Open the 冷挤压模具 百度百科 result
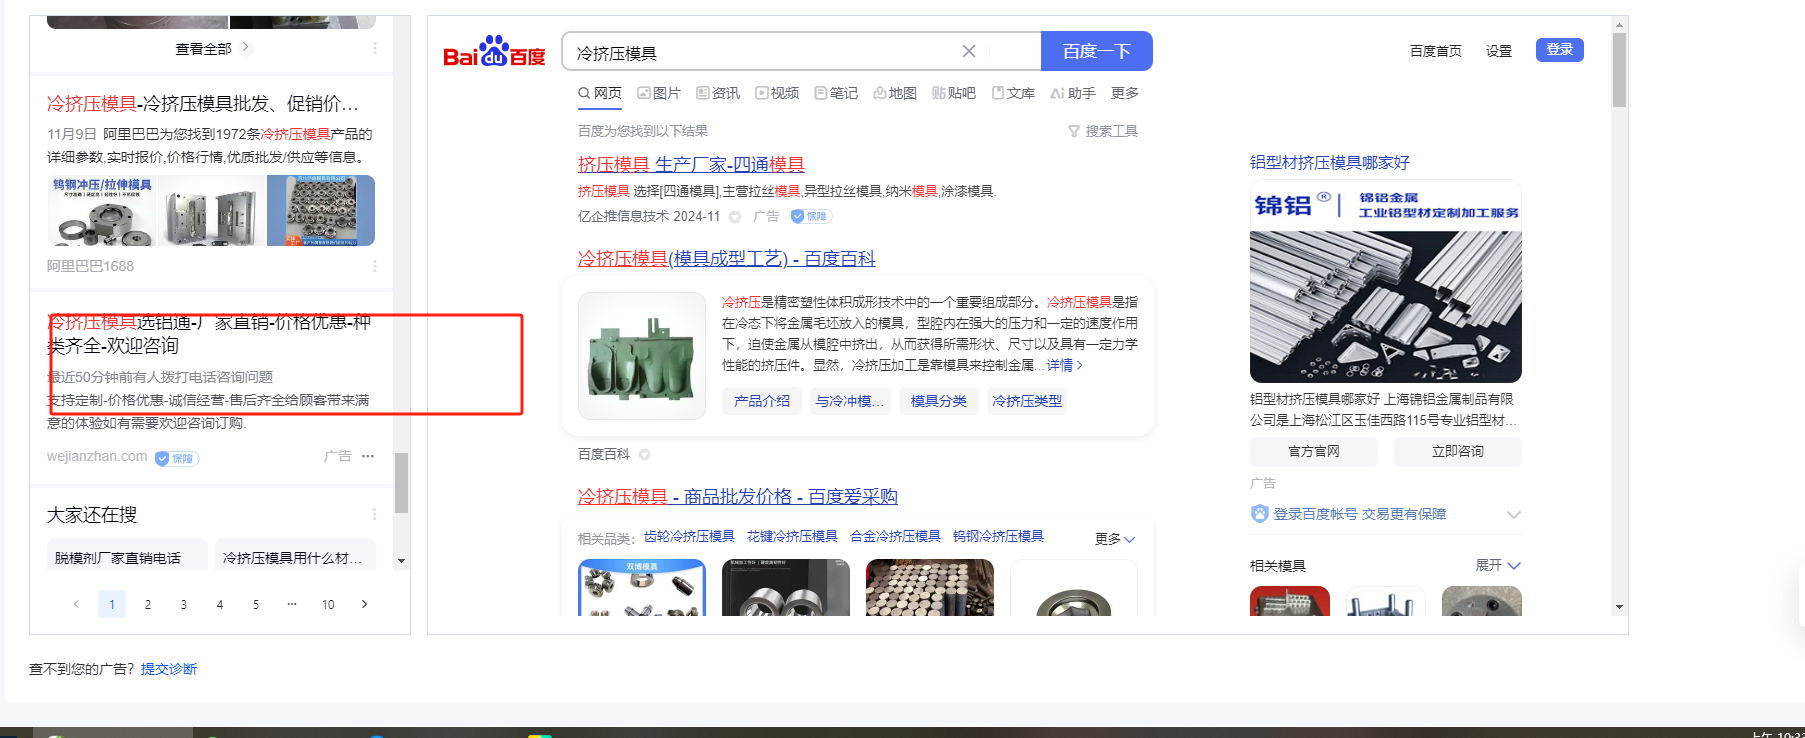The width and height of the screenshot is (1805, 738). 727,258
